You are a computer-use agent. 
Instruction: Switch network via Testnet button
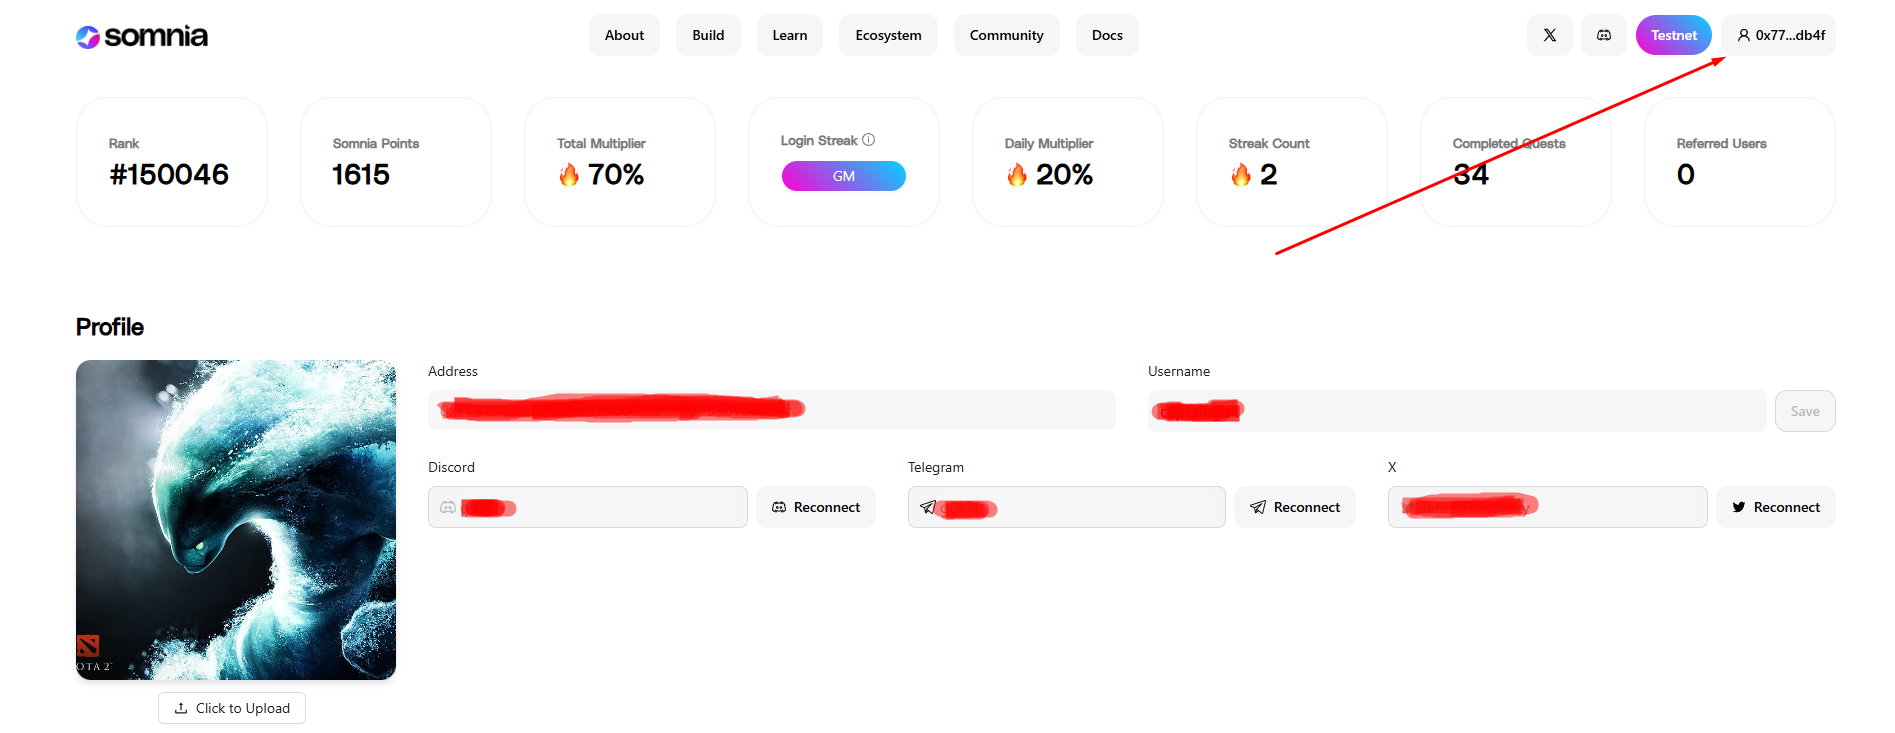pyautogui.click(x=1673, y=35)
